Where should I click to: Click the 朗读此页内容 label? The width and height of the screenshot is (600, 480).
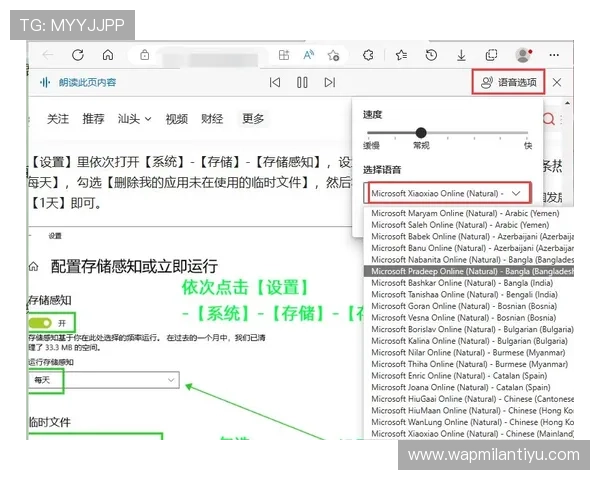pyautogui.click(x=87, y=82)
